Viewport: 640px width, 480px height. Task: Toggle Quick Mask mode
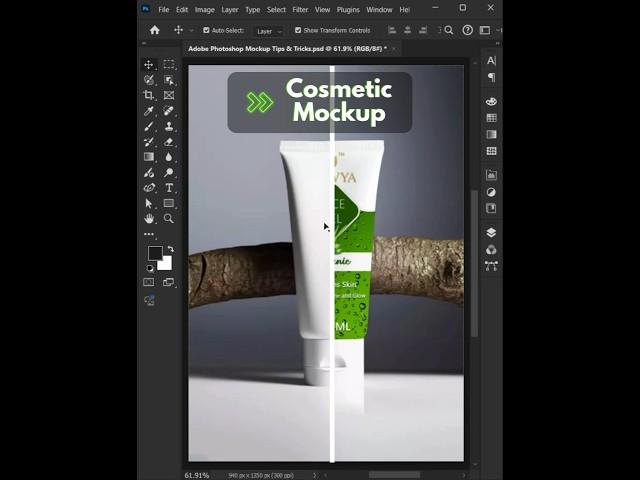149,282
